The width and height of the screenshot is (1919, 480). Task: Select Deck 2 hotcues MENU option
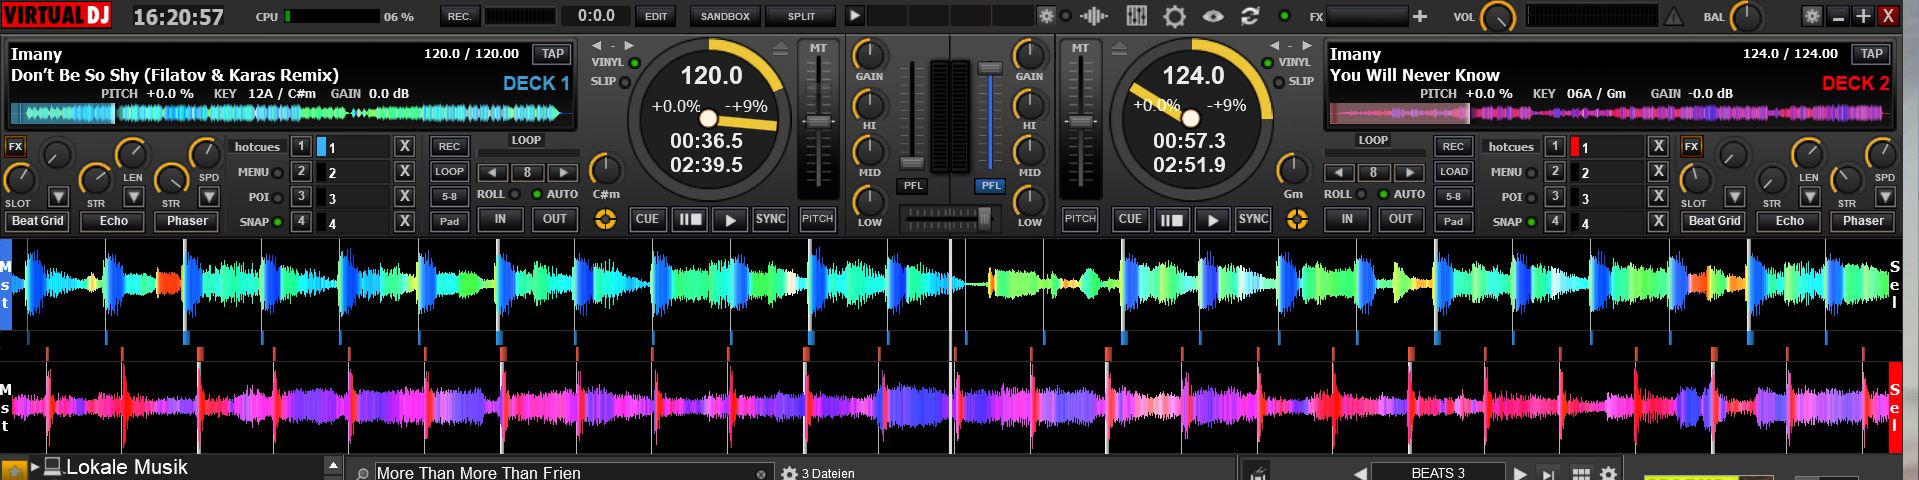pyautogui.click(x=1531, y=172)
